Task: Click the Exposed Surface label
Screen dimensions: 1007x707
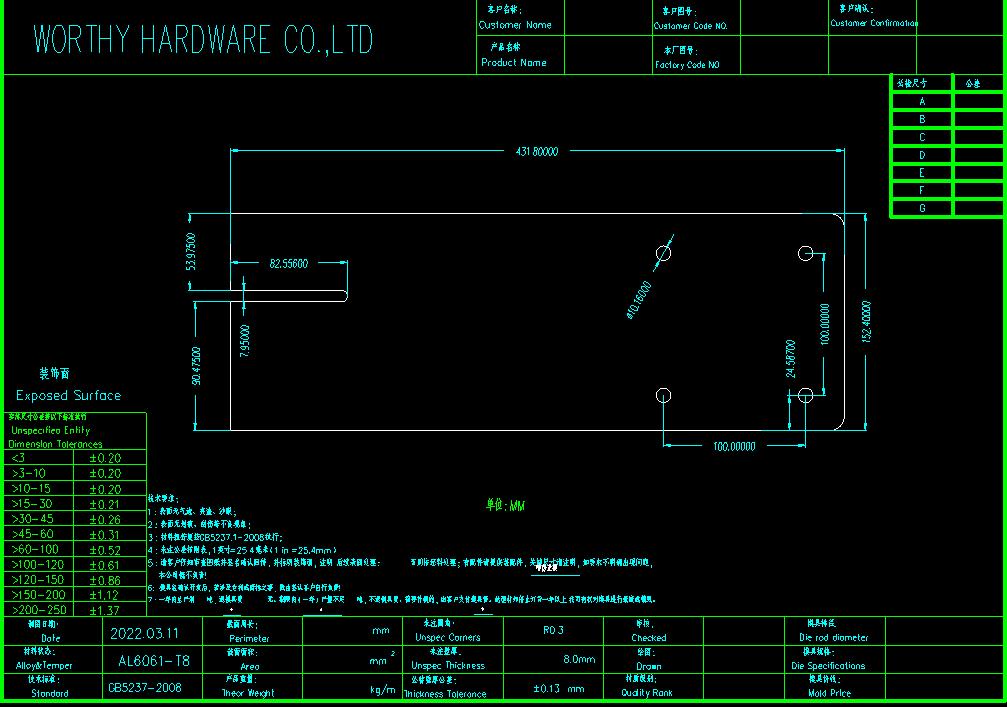Action: tap(68, 395)
